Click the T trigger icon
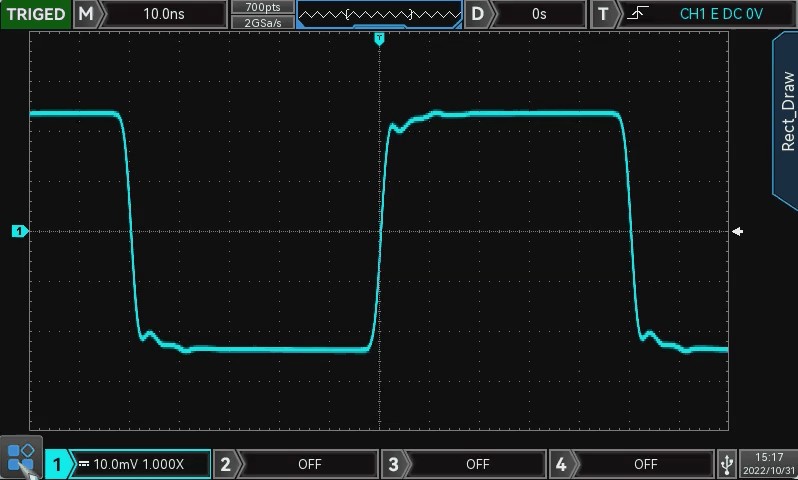Screen dimensions: 798x480 pyautogui.click(x=603, y=14)
